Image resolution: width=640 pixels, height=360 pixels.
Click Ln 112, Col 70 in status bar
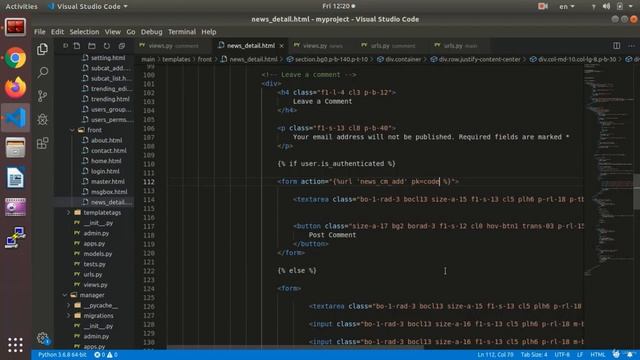(496, 355)
